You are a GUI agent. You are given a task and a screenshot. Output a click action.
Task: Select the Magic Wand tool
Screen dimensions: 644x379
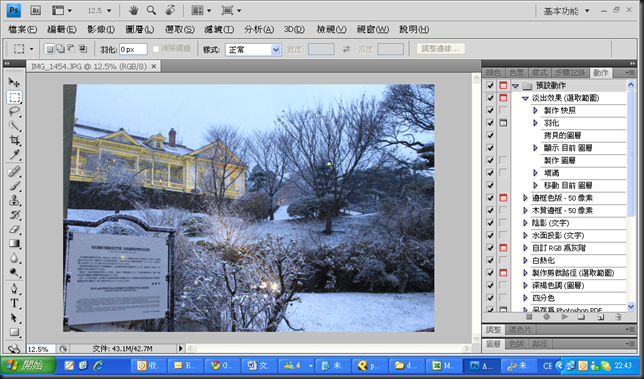tap(14, 126)
